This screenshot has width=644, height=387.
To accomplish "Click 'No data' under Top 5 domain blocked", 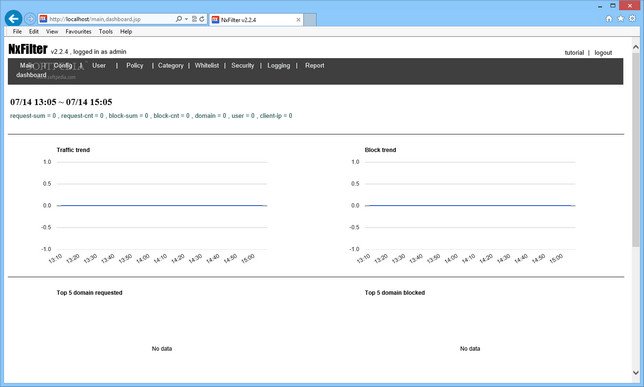I will point(470,348).
